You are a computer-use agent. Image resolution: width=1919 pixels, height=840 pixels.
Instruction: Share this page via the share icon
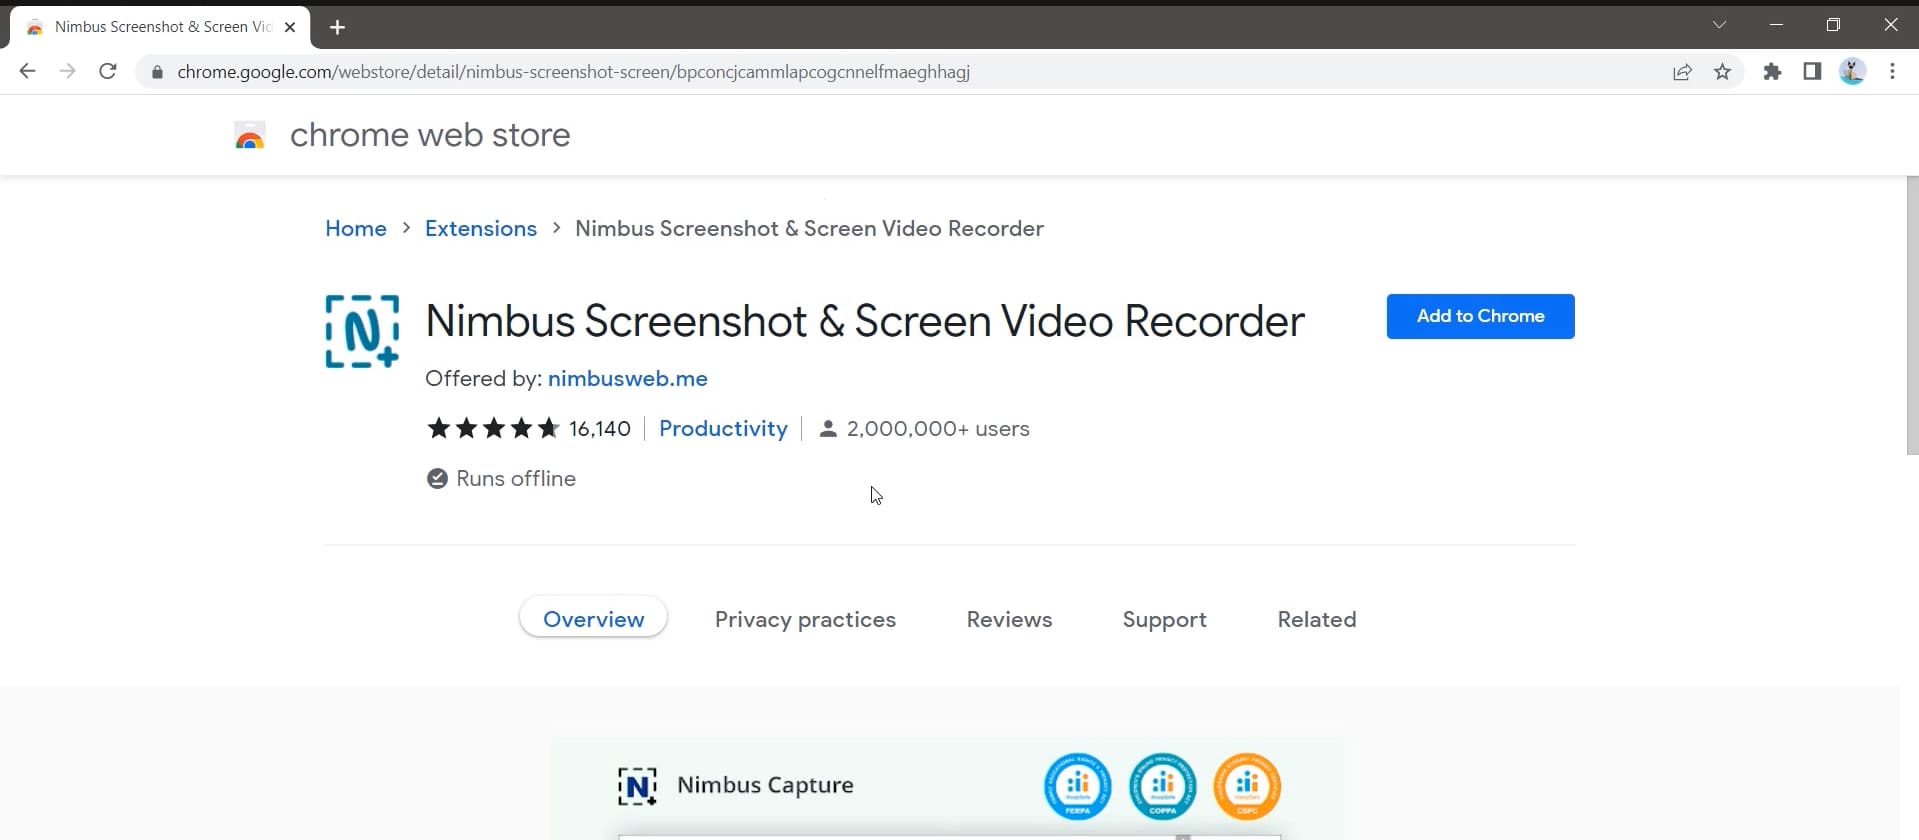coord(1682,72)
